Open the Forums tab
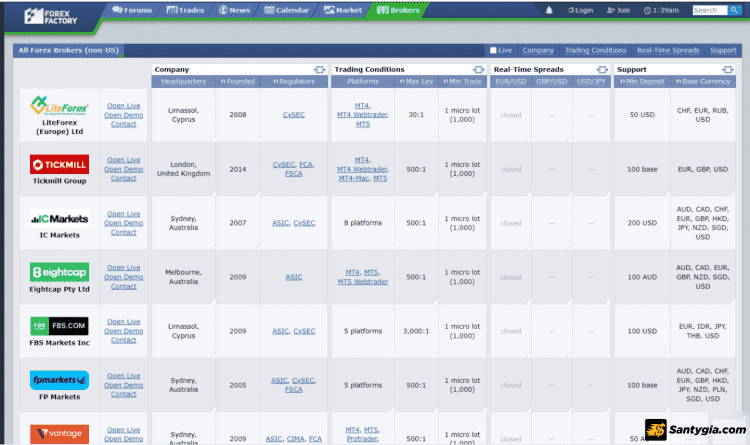Screen dimensions: 750x445 [x=132, y=10]
